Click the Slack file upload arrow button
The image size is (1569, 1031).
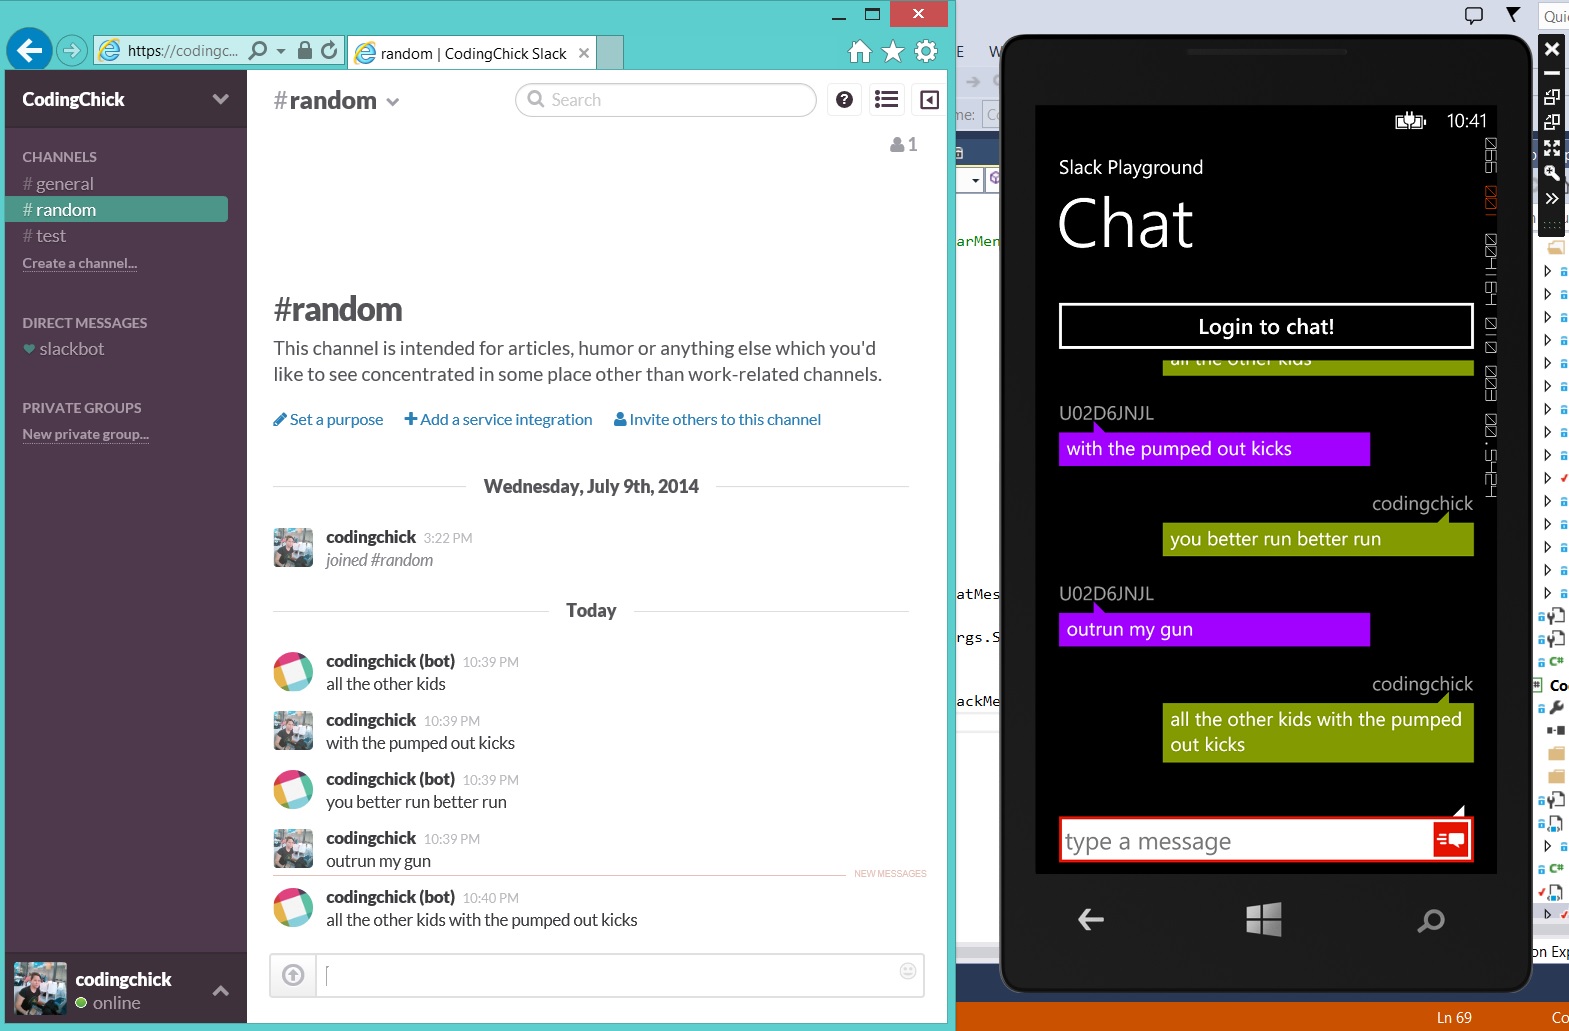click(x=293, y=975)
